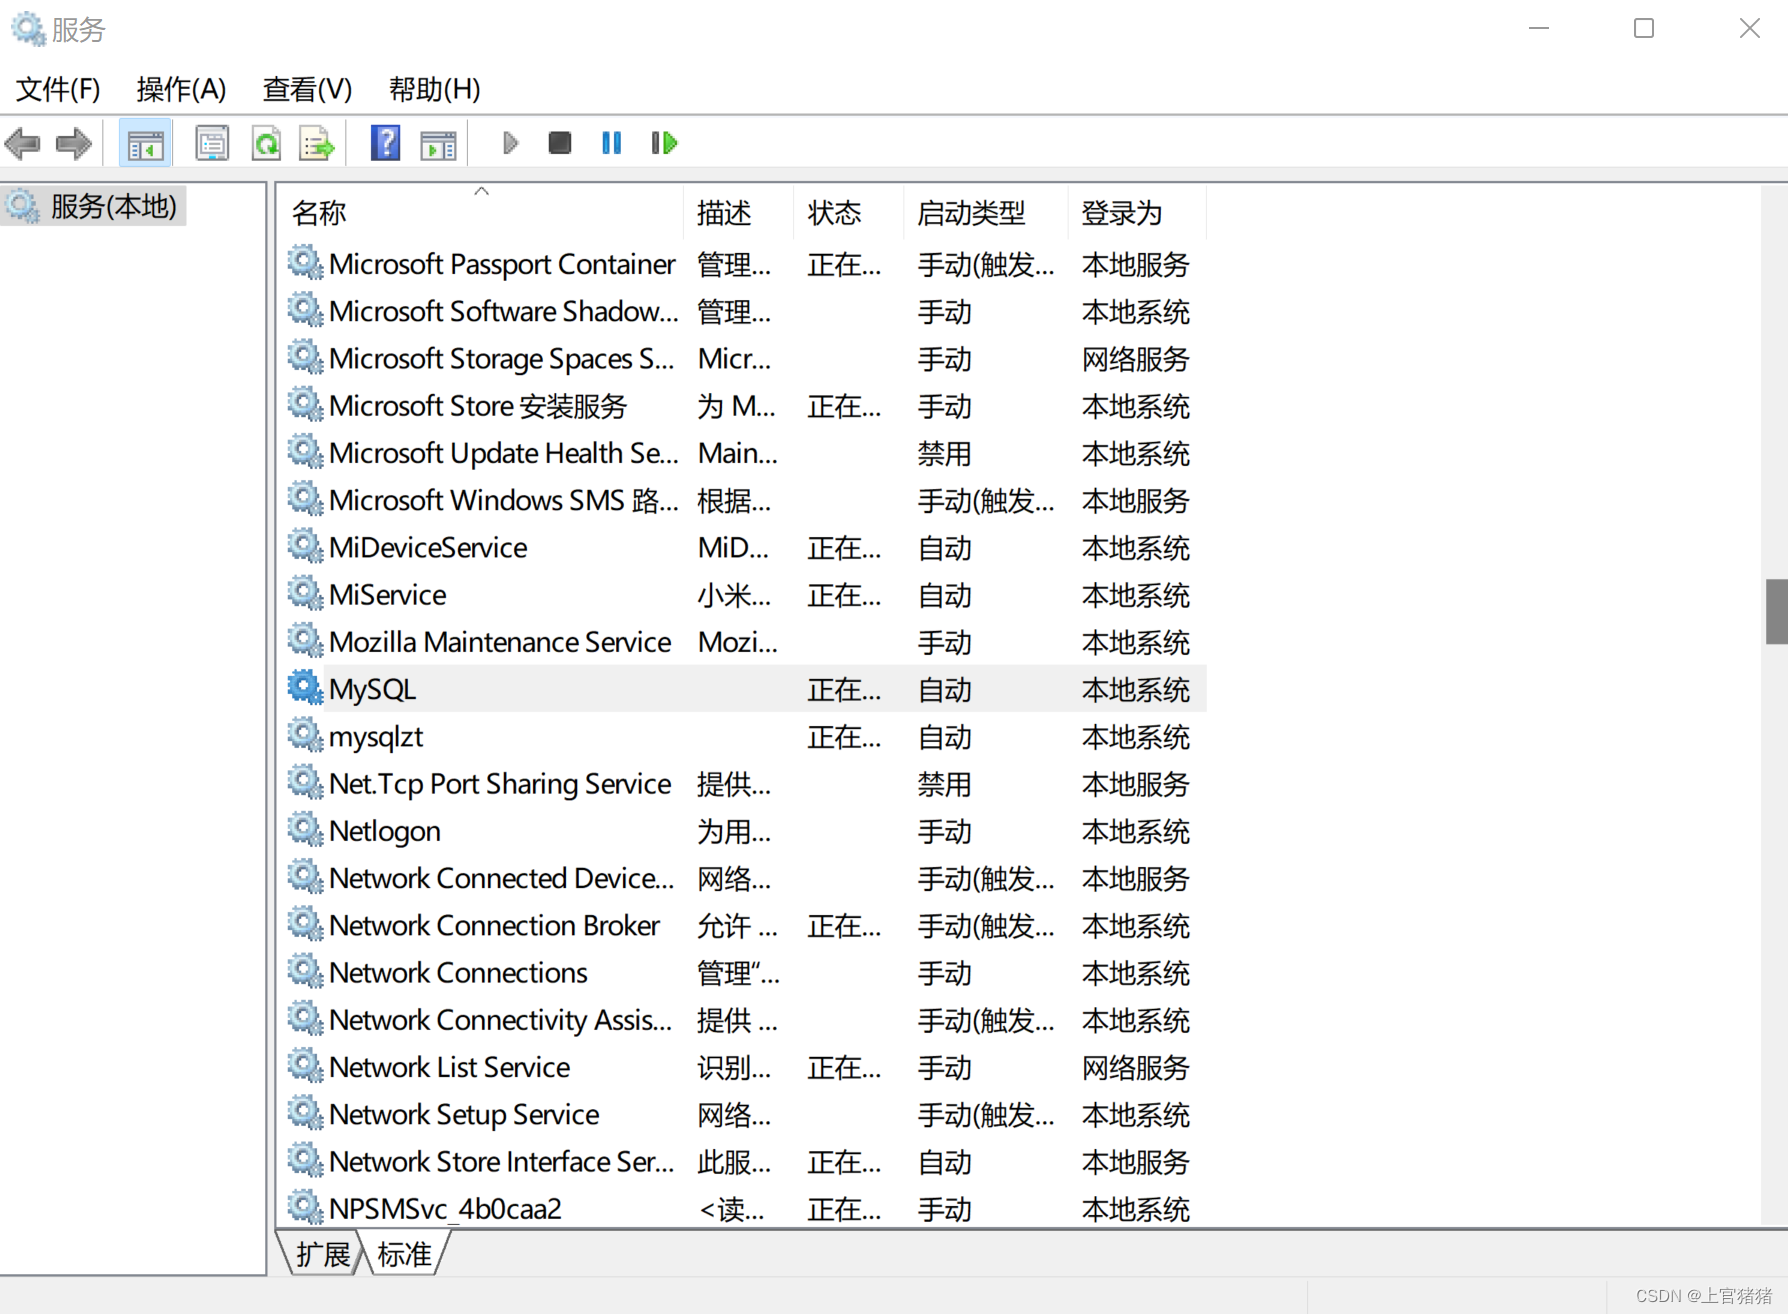This screenshot has width=1788, height=1314.
Task: Click the vertical scrollbar thumb
Action: (x=1776, y=611)
